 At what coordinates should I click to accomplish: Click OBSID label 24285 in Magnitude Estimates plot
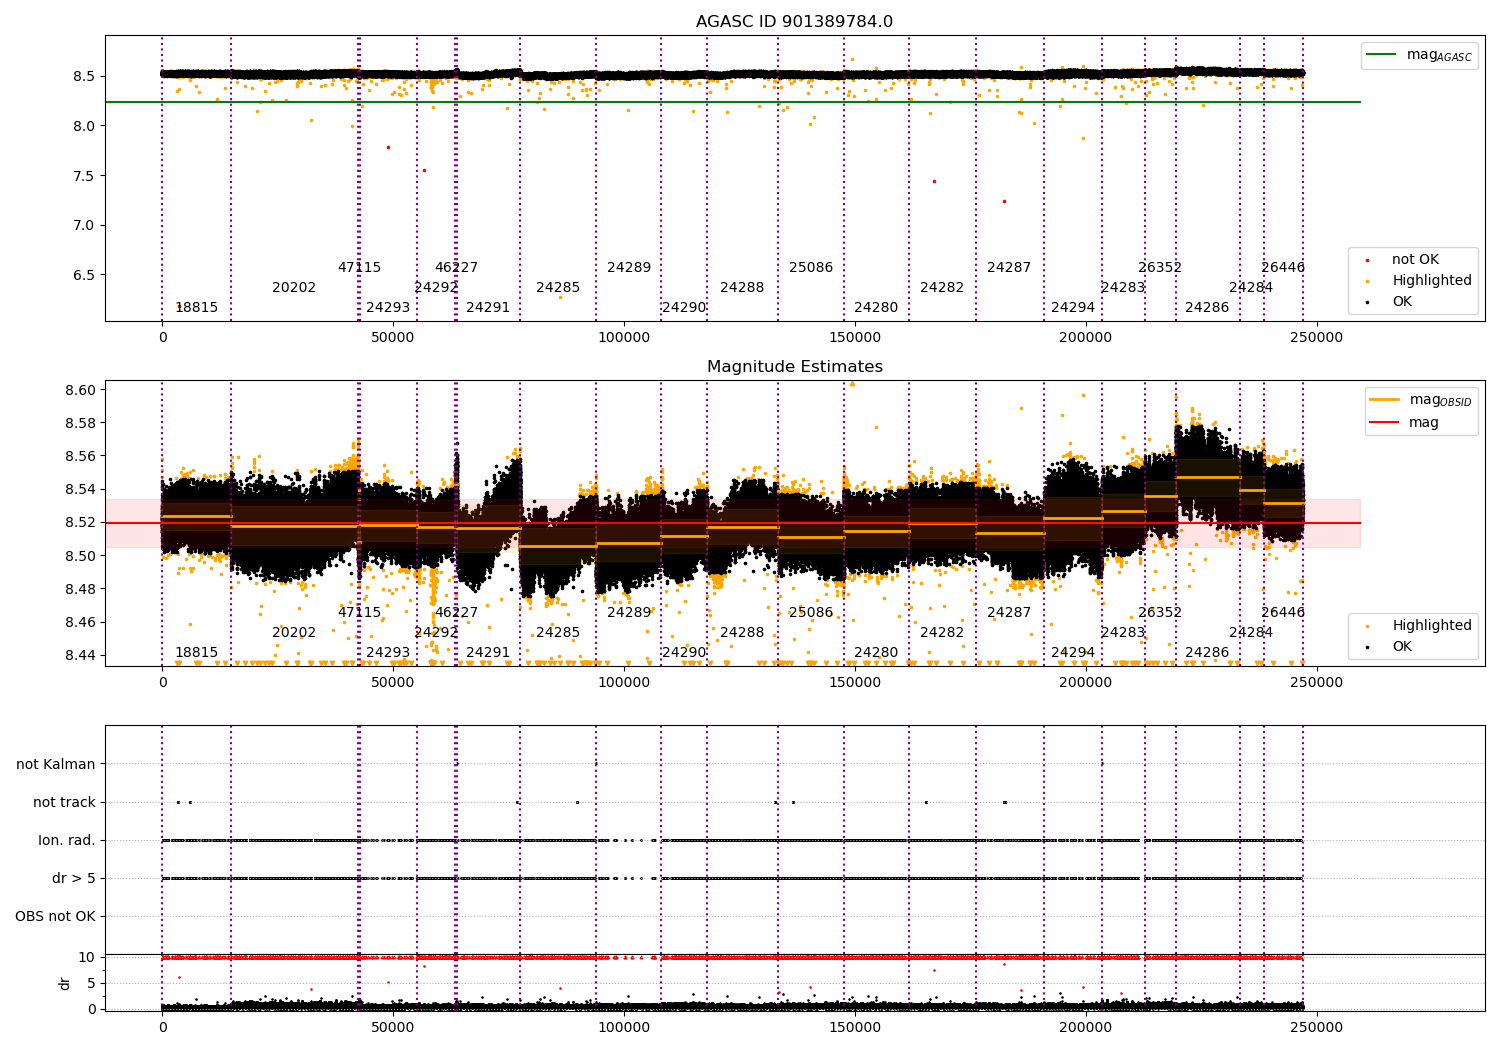[558, 633]
